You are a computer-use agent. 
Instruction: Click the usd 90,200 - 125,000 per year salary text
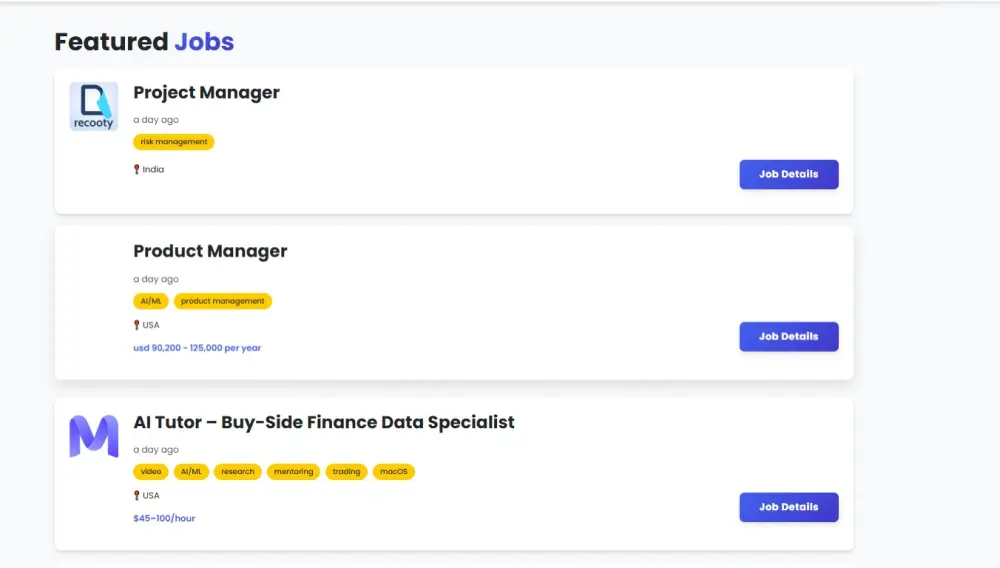tap(197, 348)
